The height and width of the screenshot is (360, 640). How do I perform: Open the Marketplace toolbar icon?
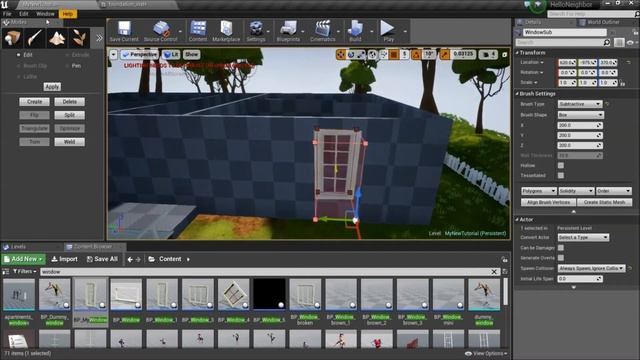click(x=226, y=31)
